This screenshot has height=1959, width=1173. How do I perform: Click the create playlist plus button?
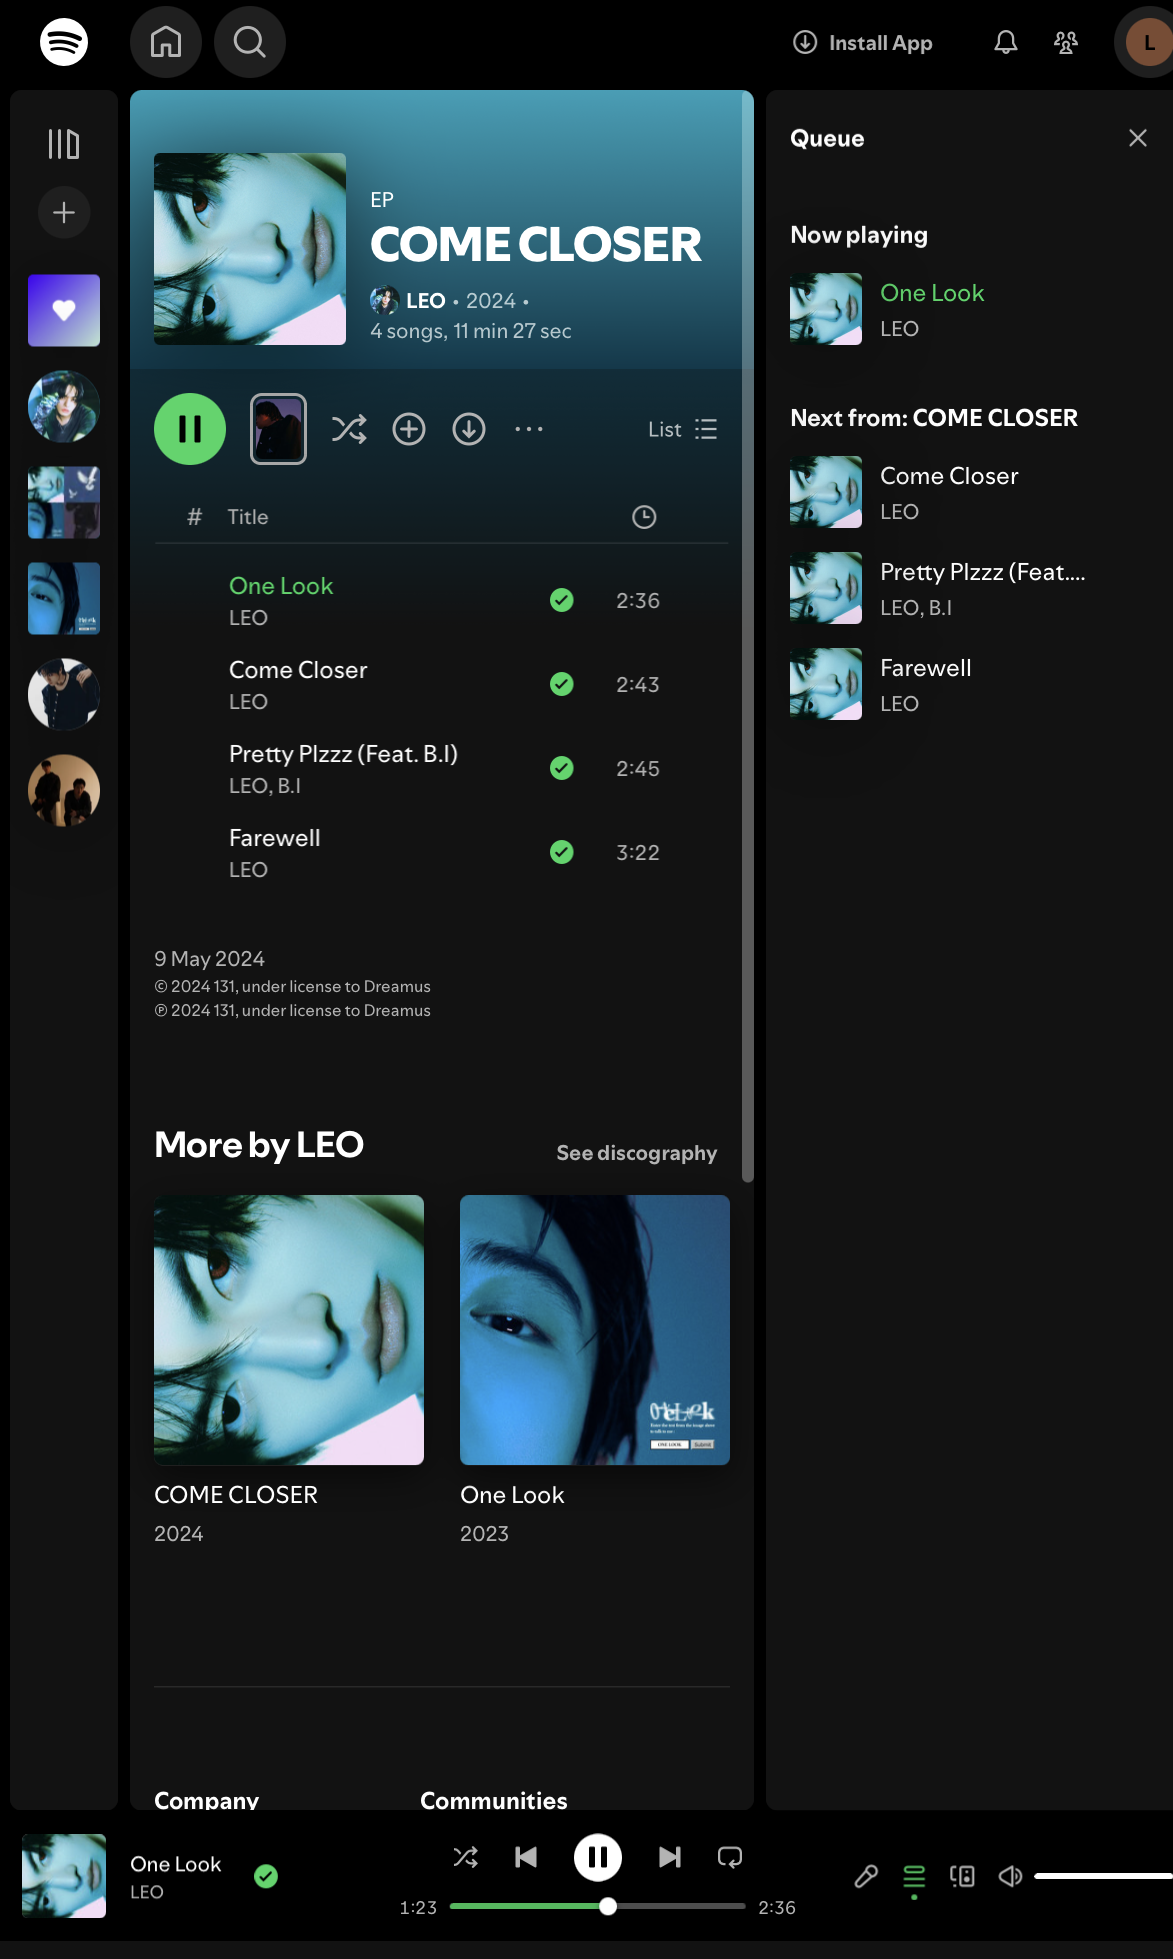pyautogui.click(x=64, y=212)
